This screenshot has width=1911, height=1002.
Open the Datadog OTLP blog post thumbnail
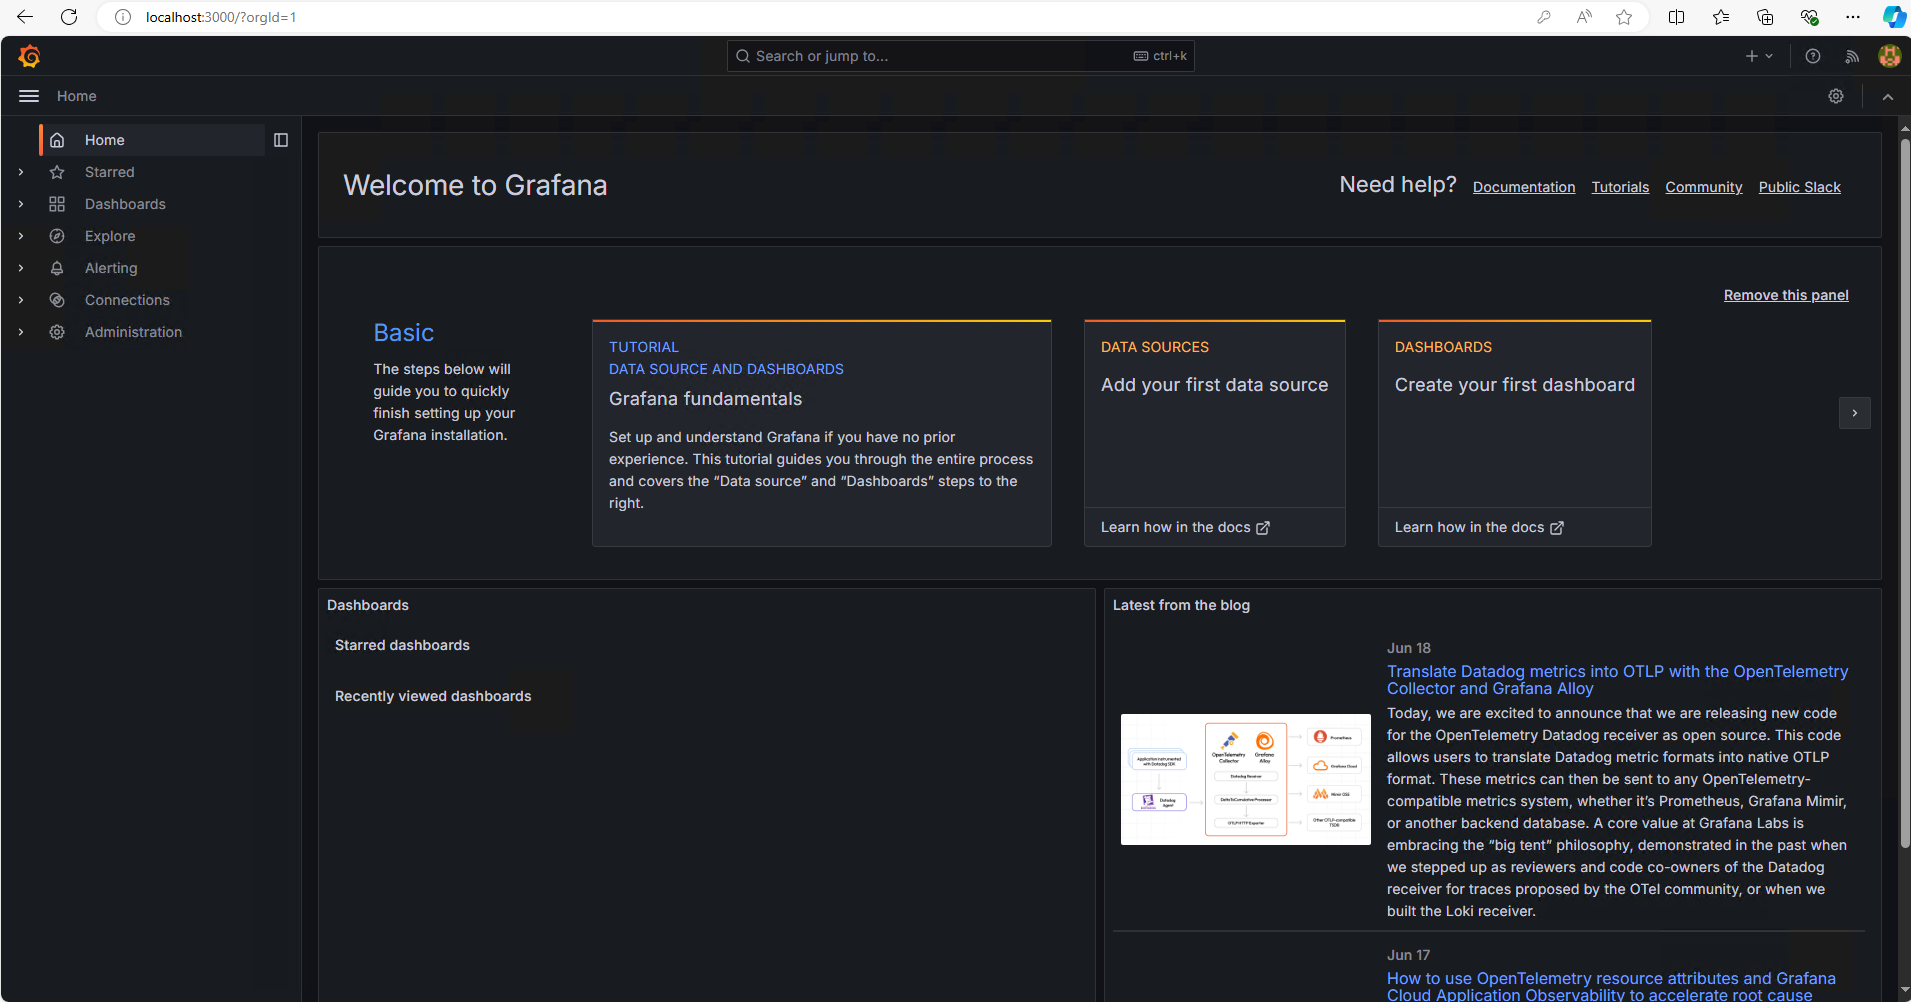click(1245, 779)
